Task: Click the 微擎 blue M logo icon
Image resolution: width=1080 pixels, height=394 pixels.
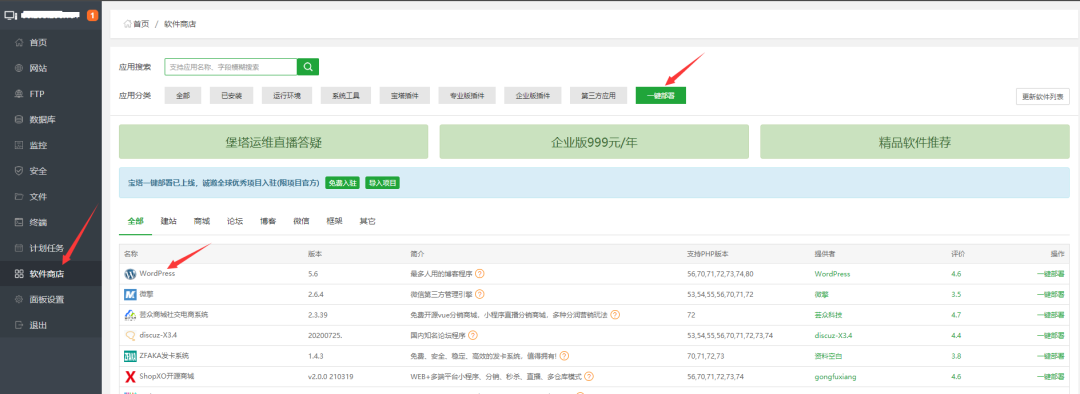Action: [x=129, y=294]
